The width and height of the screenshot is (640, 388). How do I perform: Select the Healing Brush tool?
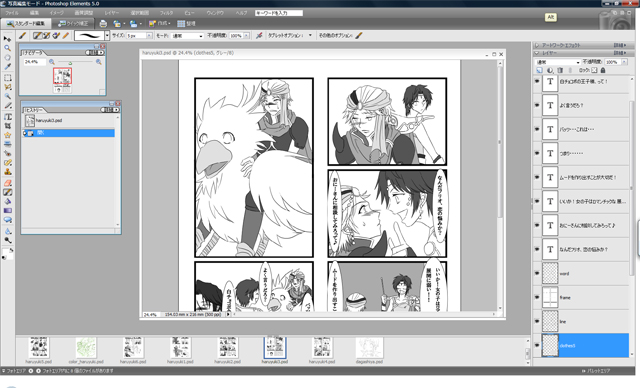7,163
